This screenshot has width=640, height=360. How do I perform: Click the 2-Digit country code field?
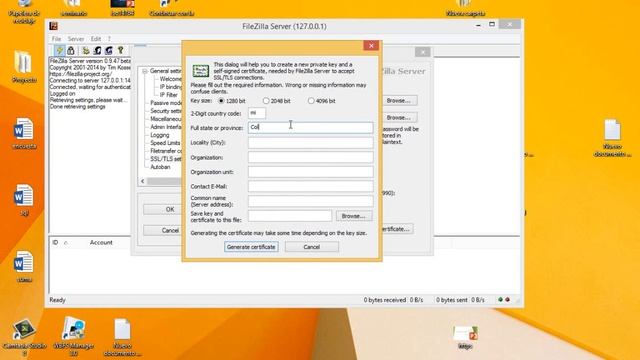pyautogui.click(x=257, y=113)
